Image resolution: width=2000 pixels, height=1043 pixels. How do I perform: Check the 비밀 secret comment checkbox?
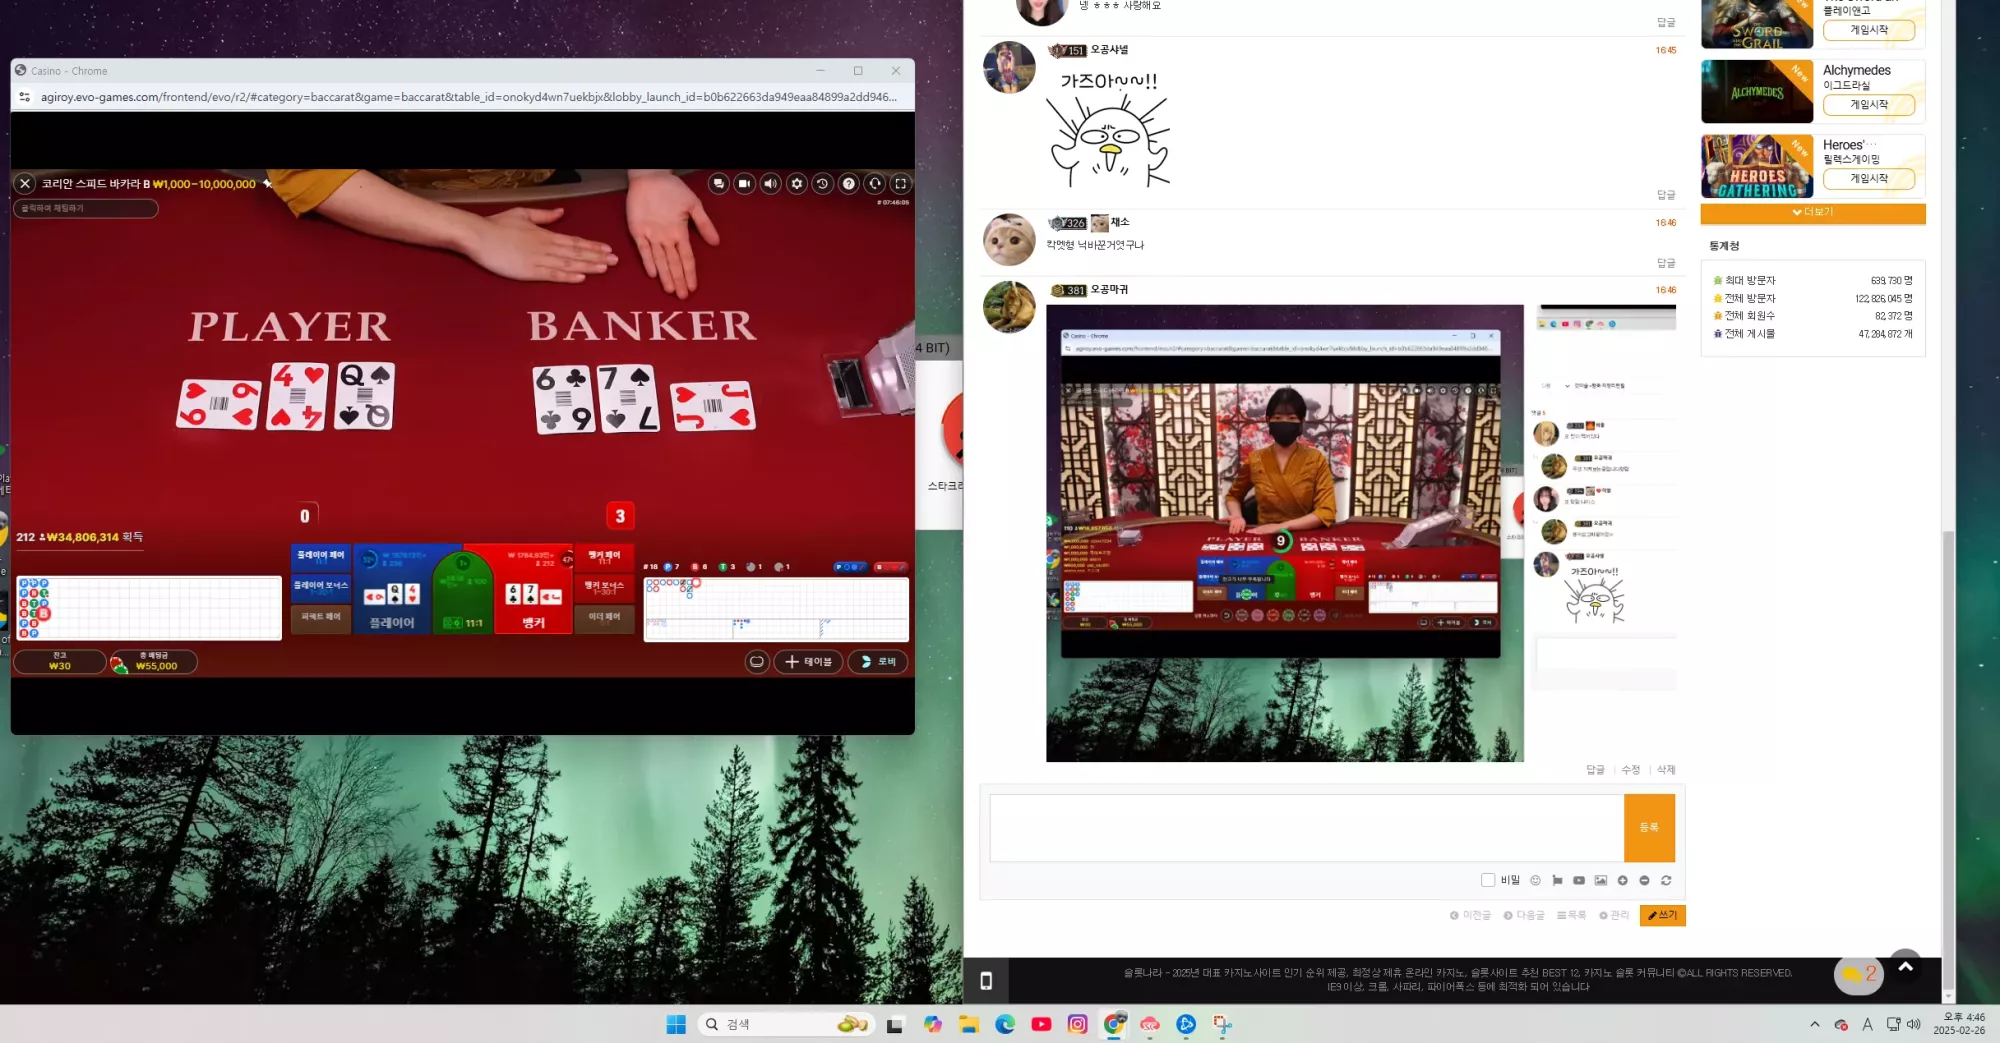[x=1487, y=881]
